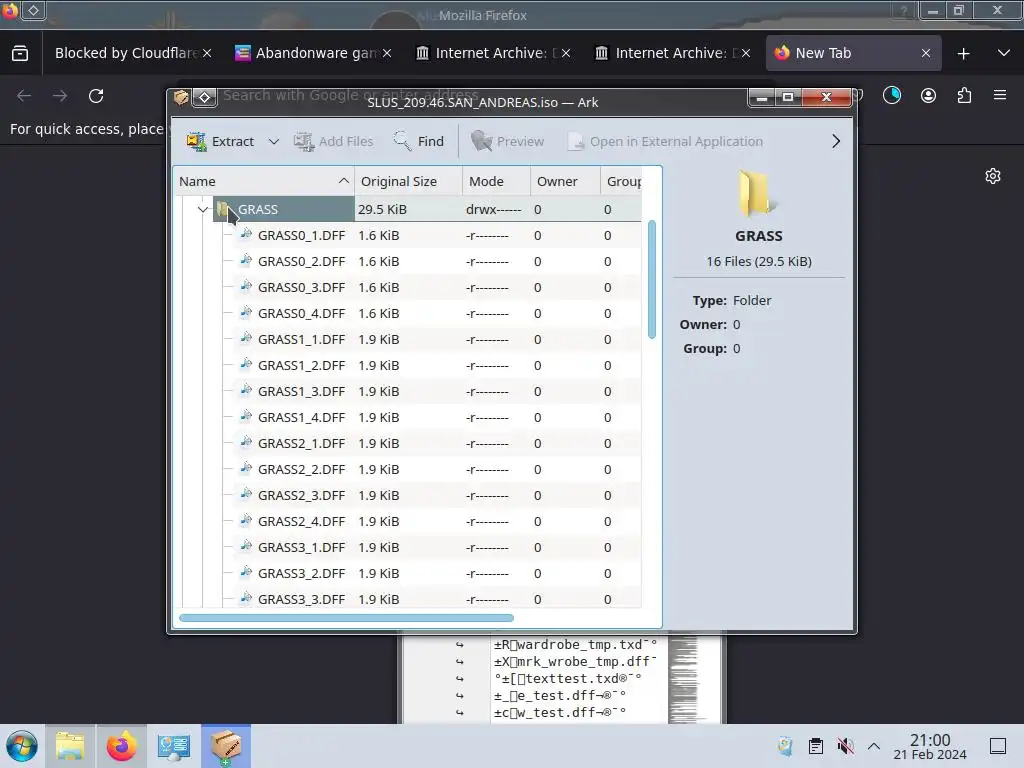
Task: Close the Blocked by Cloudflare tab
Action: (207, 54)
